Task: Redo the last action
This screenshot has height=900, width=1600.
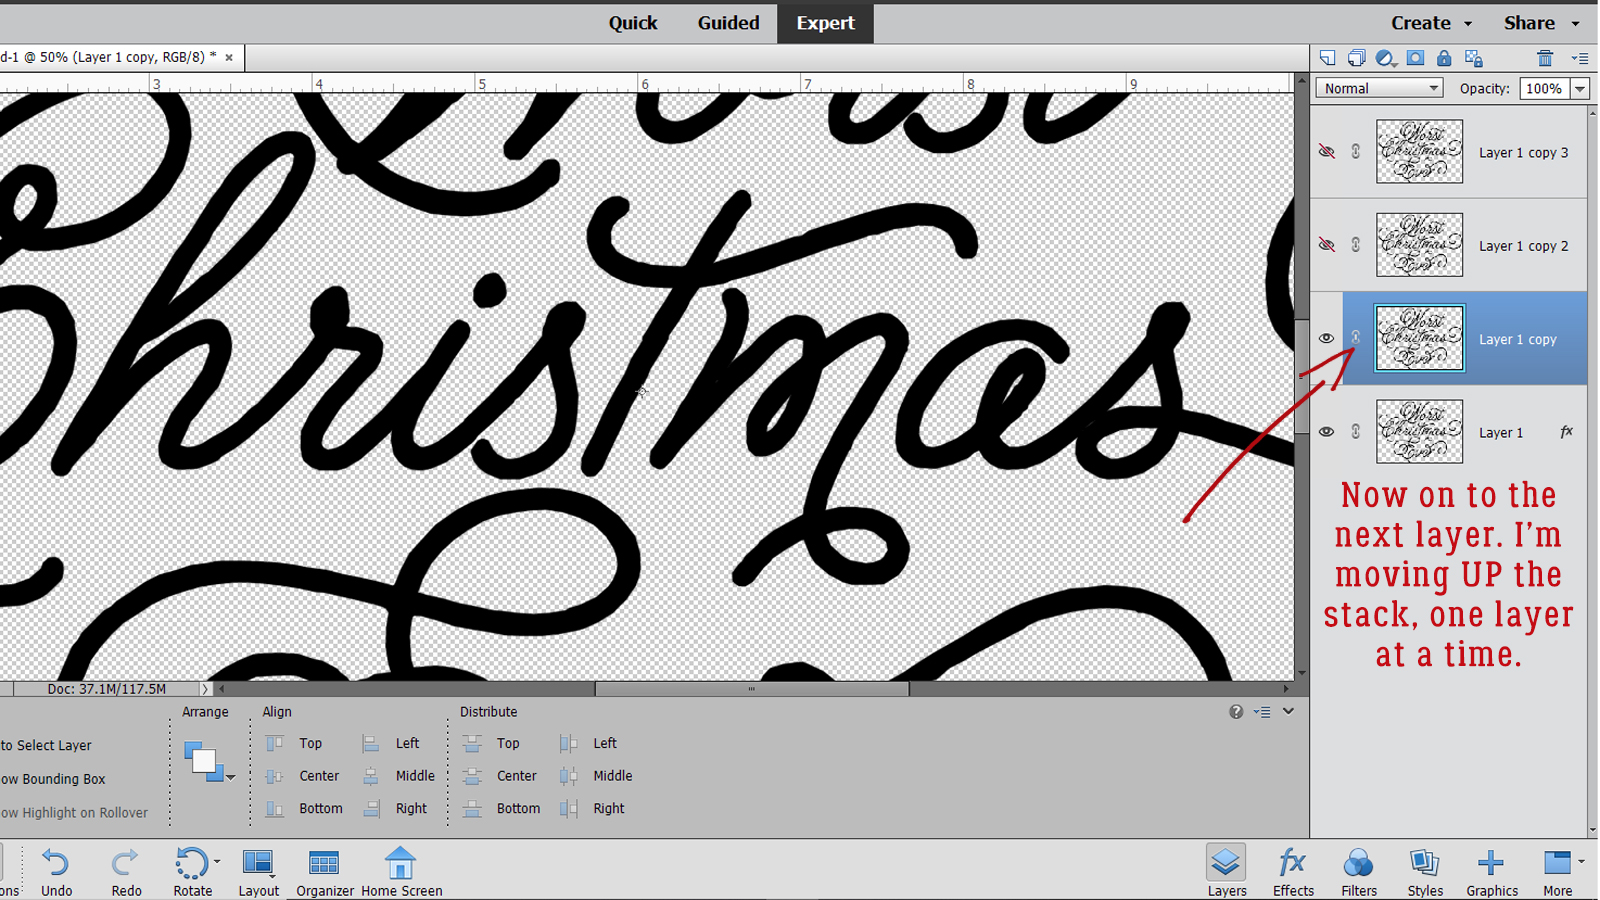Action: [x=126, y=872]
